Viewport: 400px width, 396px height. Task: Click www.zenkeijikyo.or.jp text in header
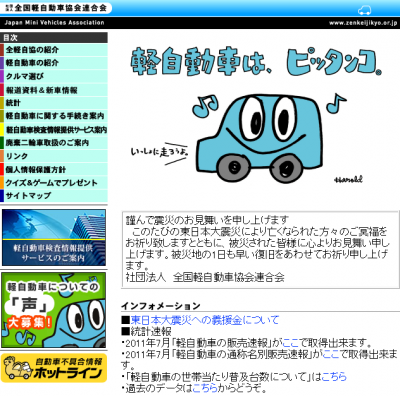tap(363, 23)
